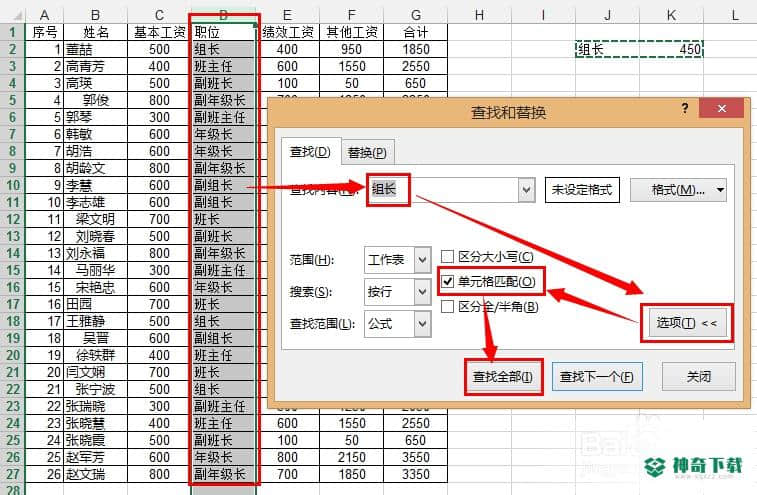757x495 pixels.
Task: Click the name cell 胡龄文
Action: pyautogui.click(x=95, y=168)
